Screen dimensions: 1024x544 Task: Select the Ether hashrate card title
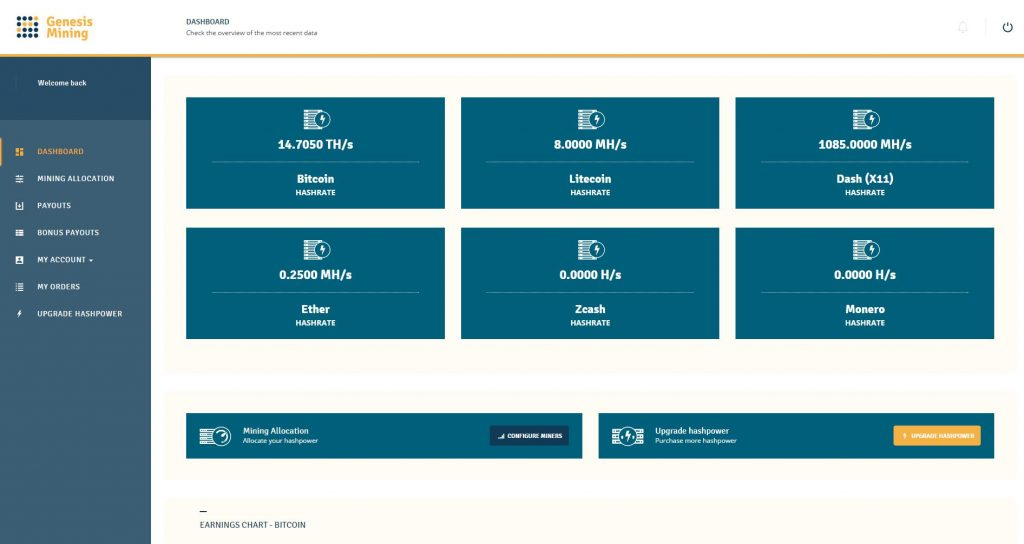tap(315, 309)
